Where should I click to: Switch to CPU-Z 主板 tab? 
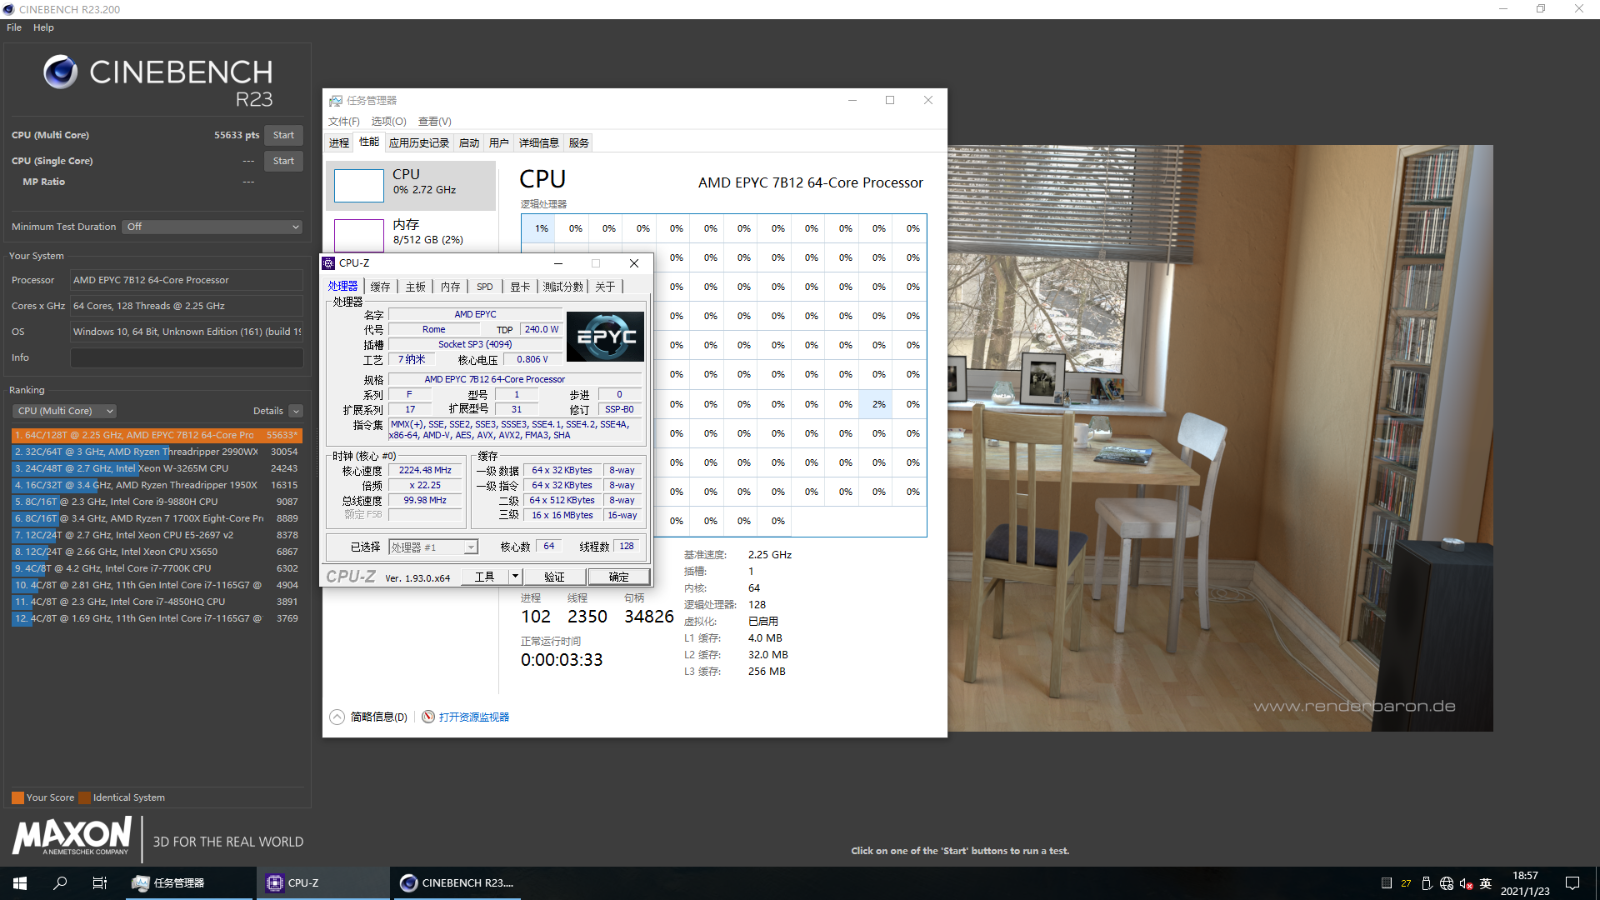[x=416, y=287]
